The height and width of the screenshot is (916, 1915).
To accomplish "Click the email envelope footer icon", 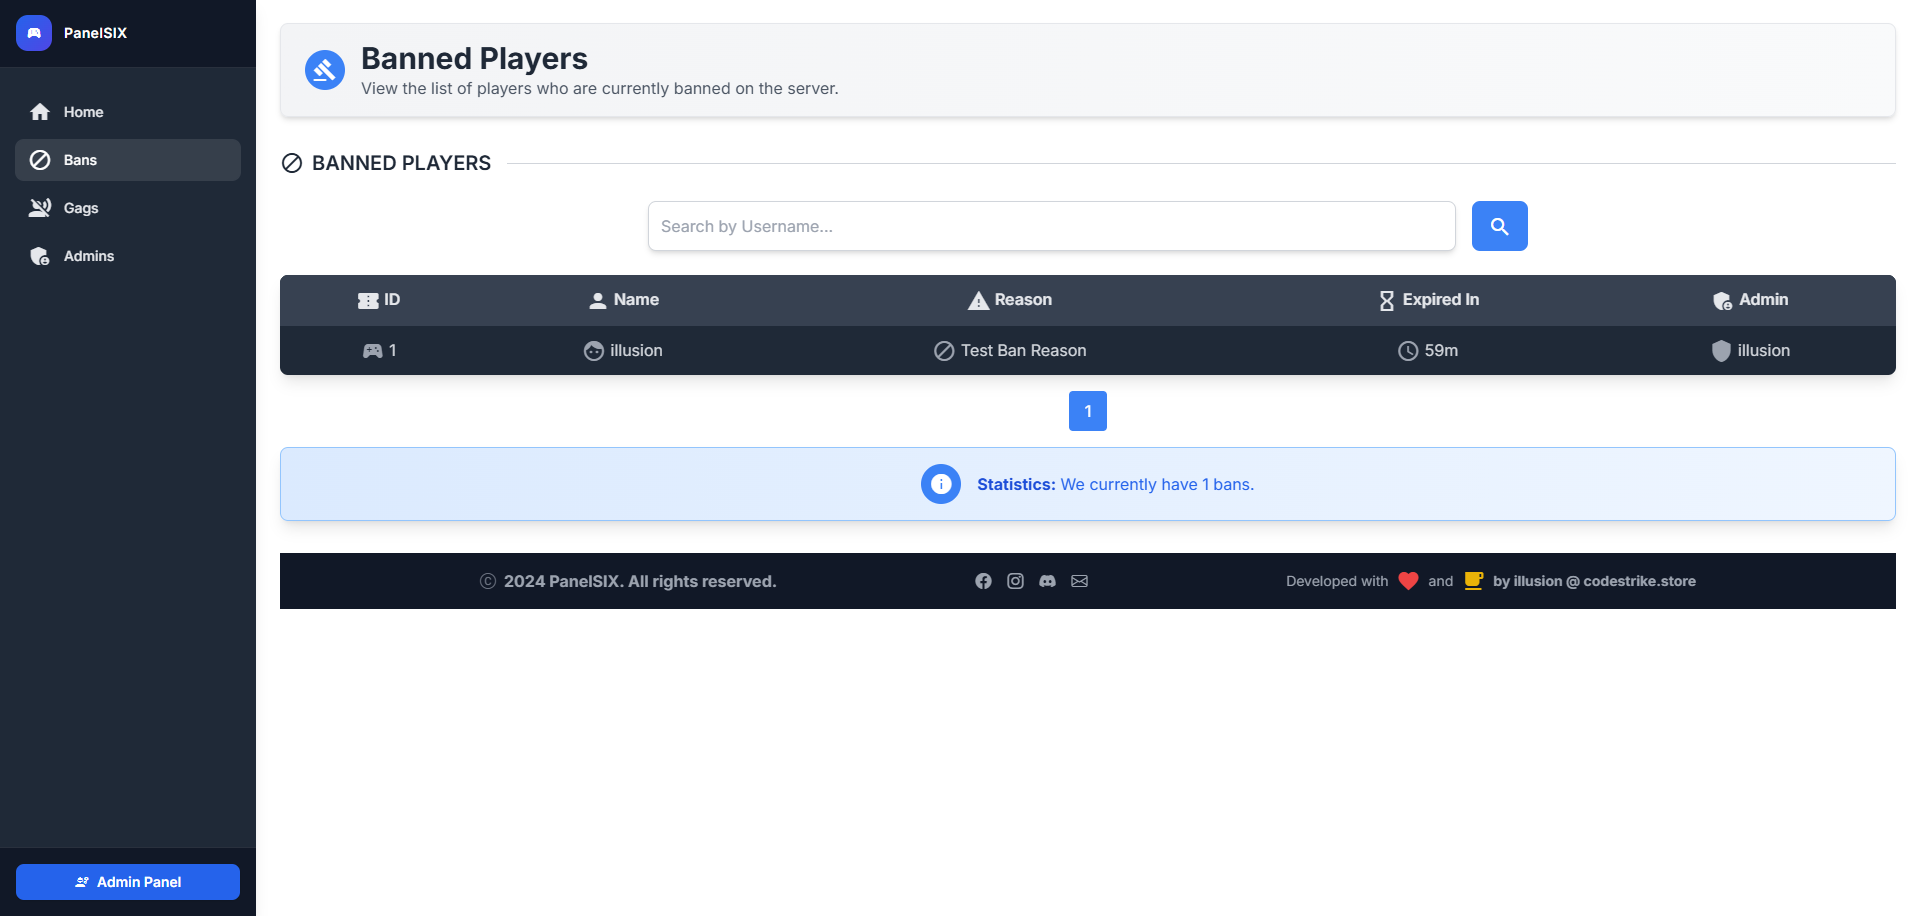I will click(x=1079, y=581).
